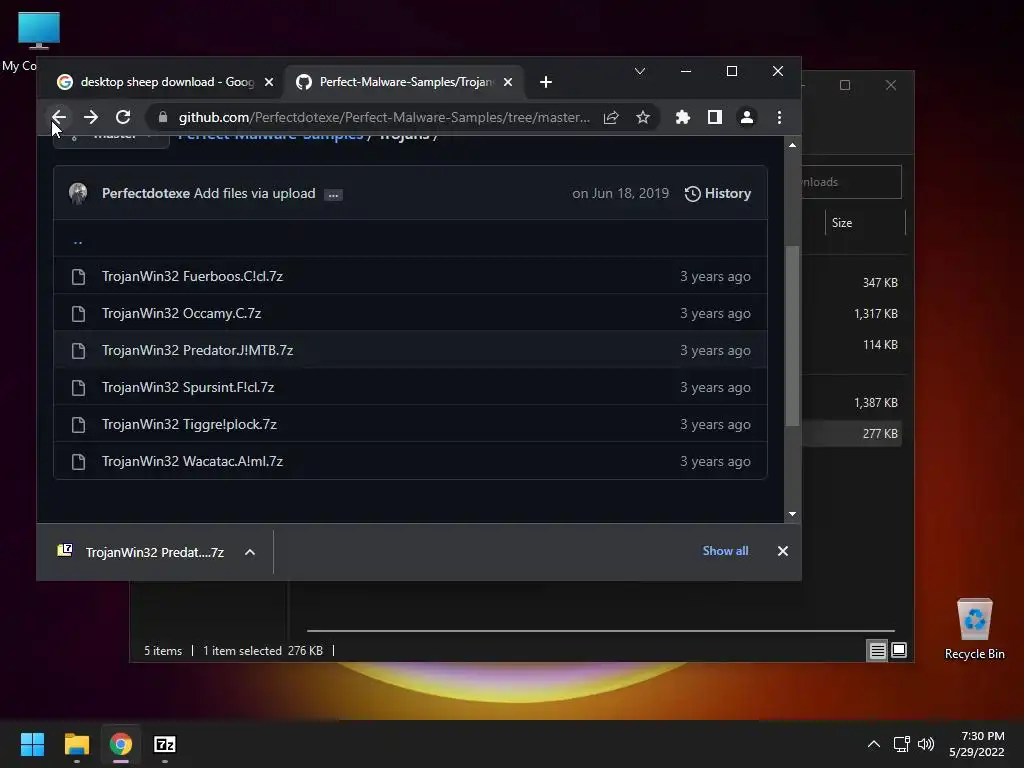Open a new Chrome tab
The height and width of the screenshot is (768, 1024).
click(546, 82)
